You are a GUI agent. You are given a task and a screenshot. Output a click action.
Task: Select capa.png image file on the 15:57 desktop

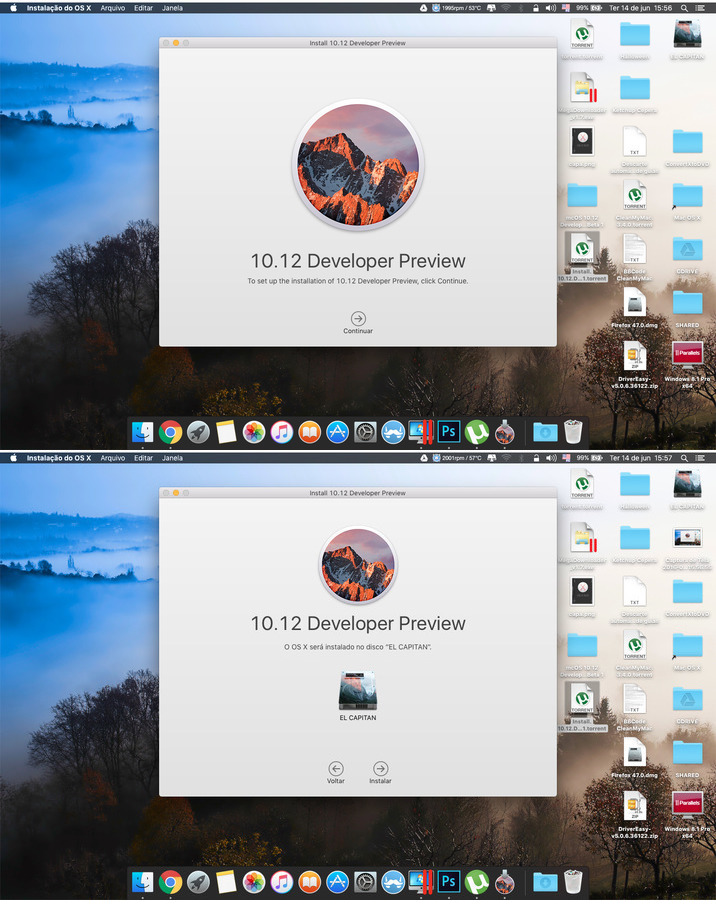(582, 591)
